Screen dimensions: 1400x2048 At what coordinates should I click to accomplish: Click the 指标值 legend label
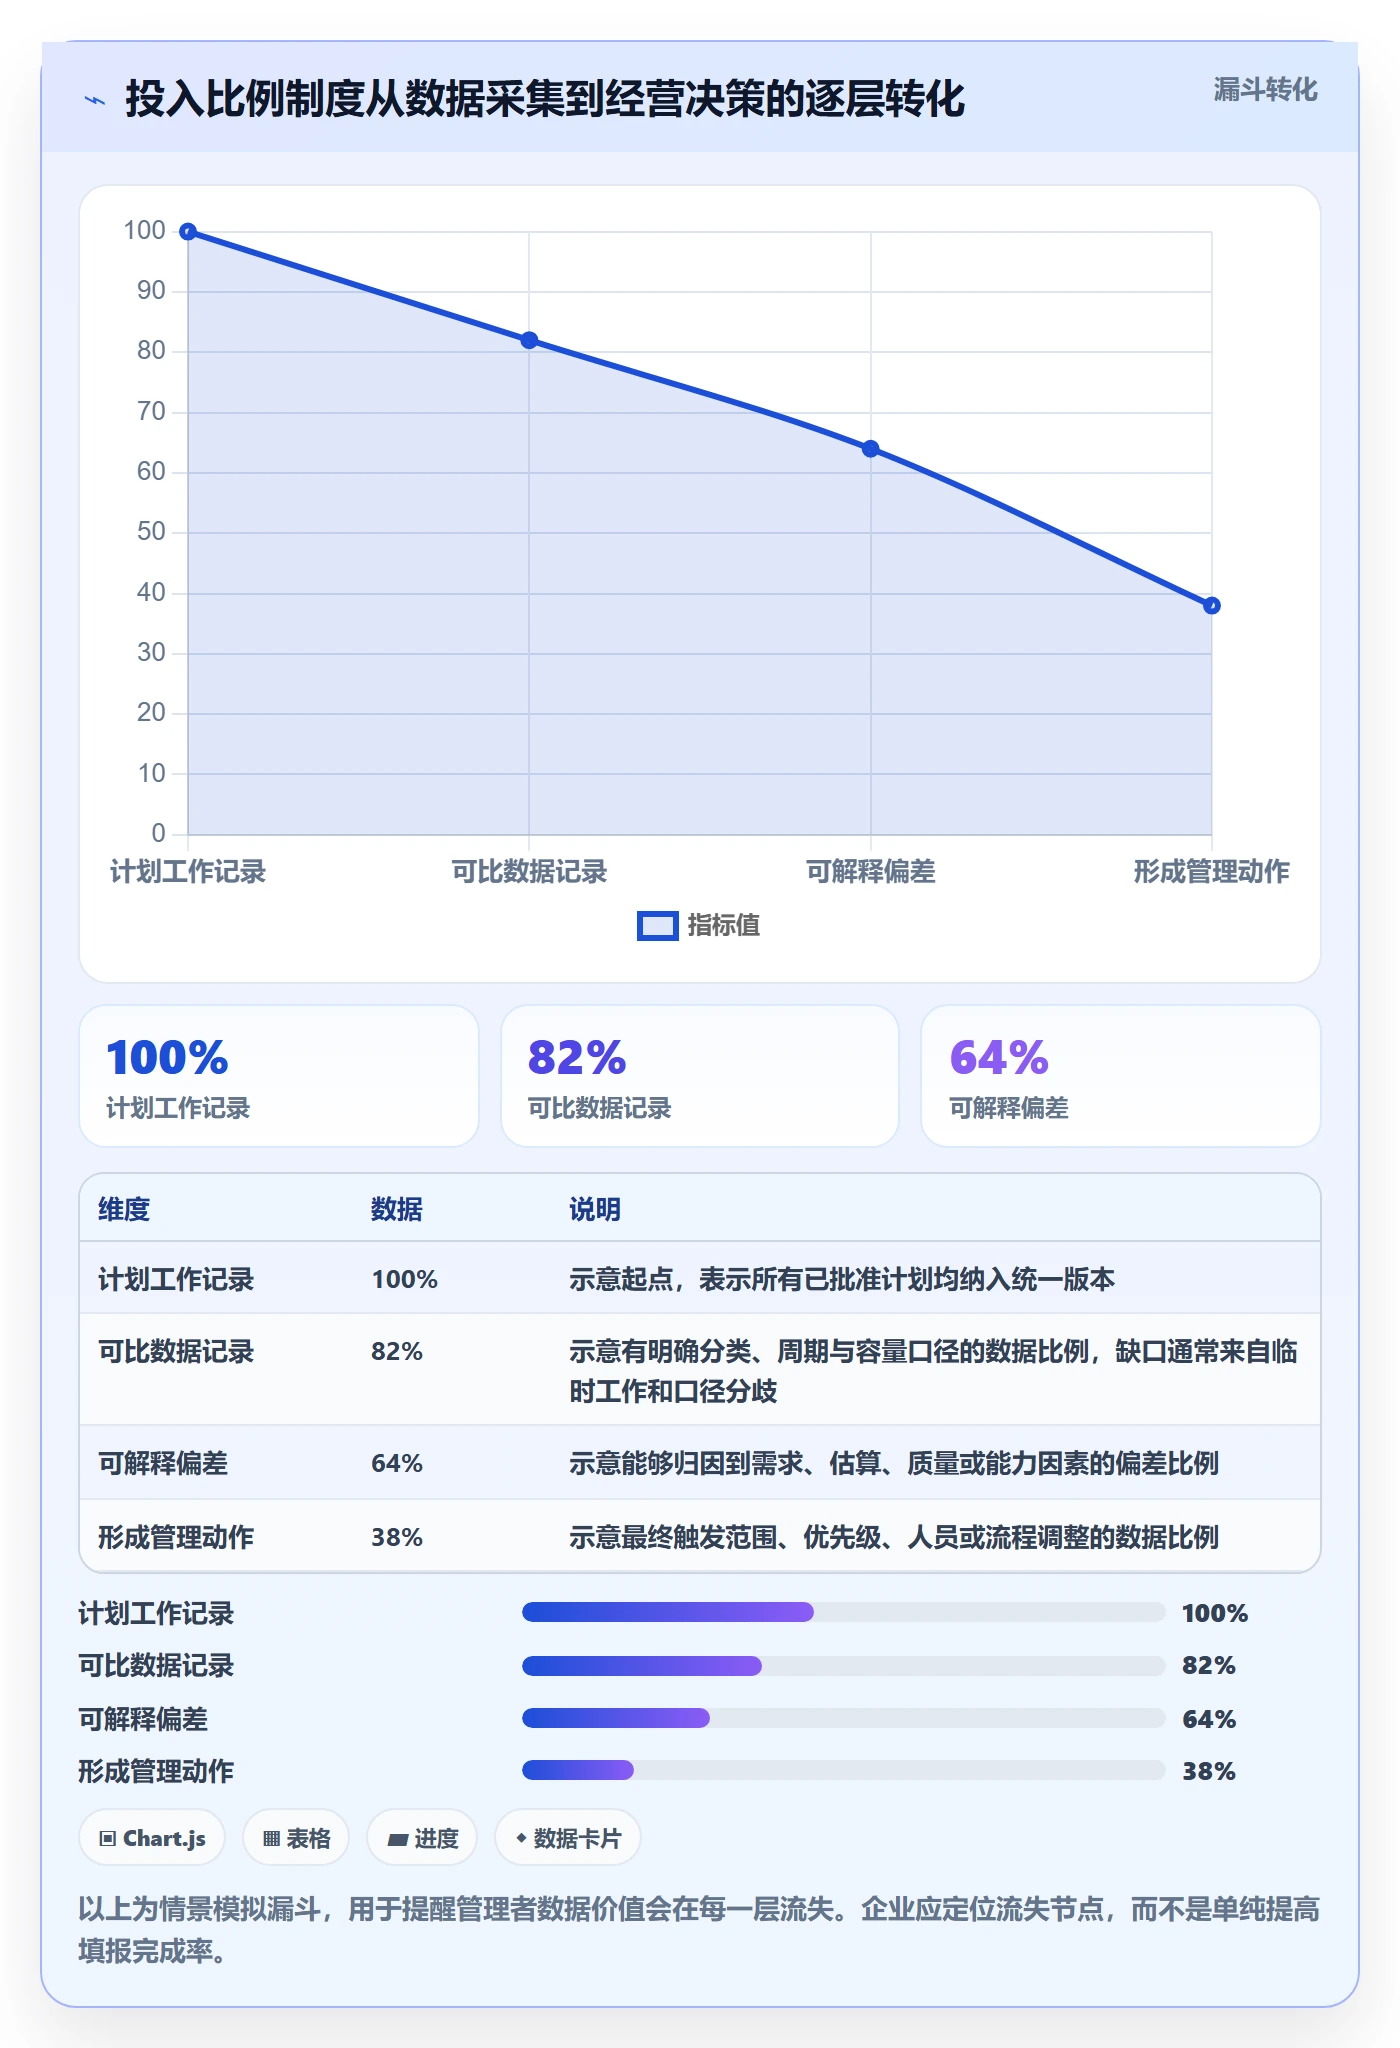pyautogui.click(x=723, y=926)
